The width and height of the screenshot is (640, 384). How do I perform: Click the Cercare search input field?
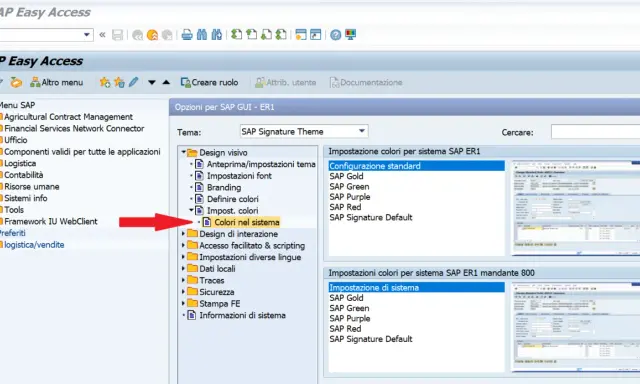tap(595, 132)
